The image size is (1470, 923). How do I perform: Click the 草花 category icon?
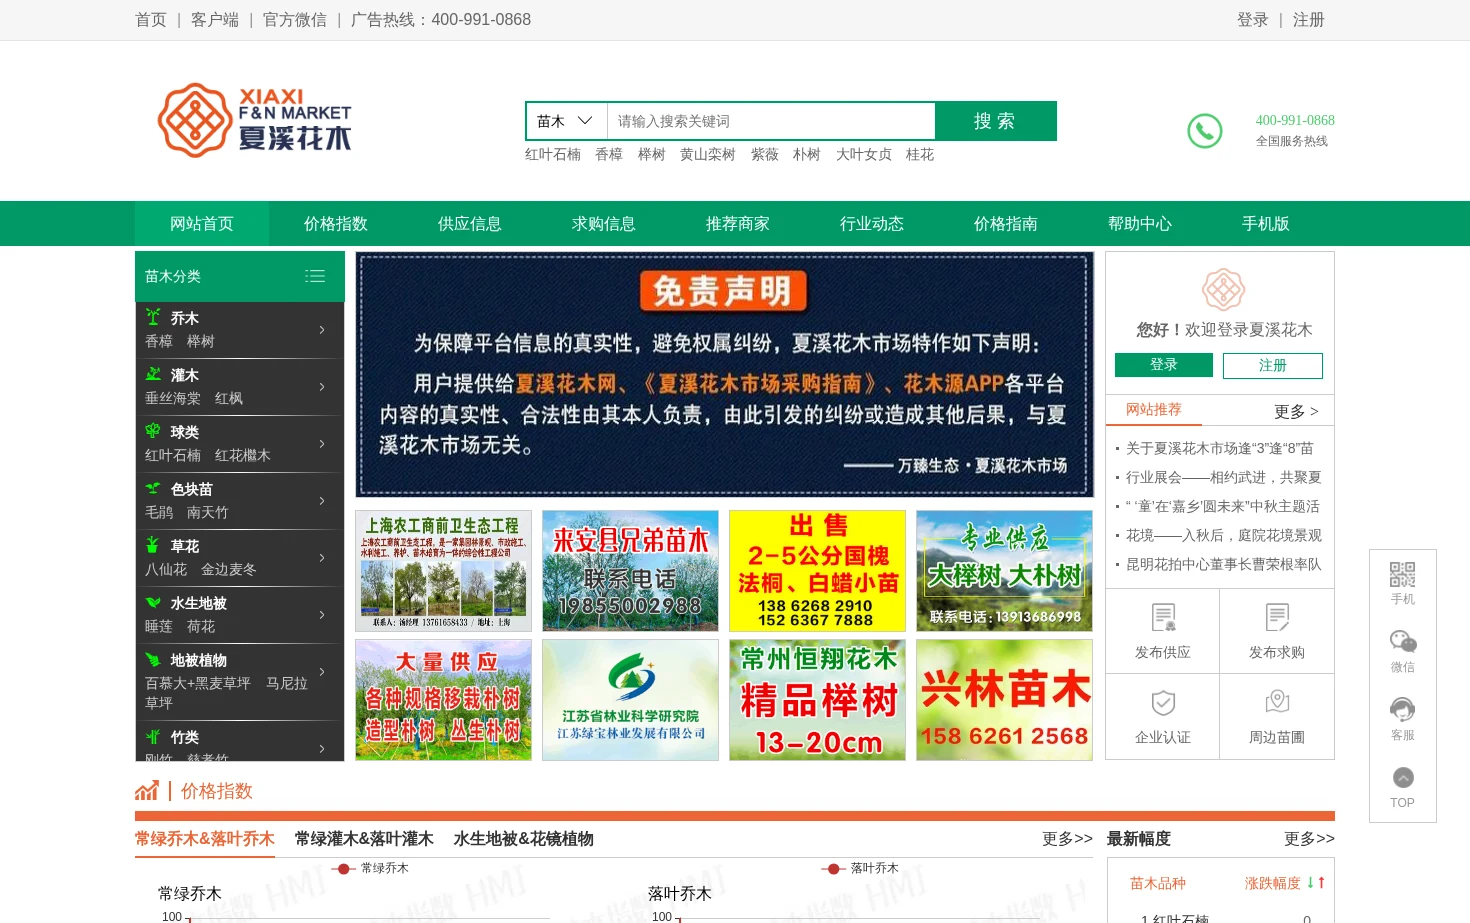[x=153, y=545]
